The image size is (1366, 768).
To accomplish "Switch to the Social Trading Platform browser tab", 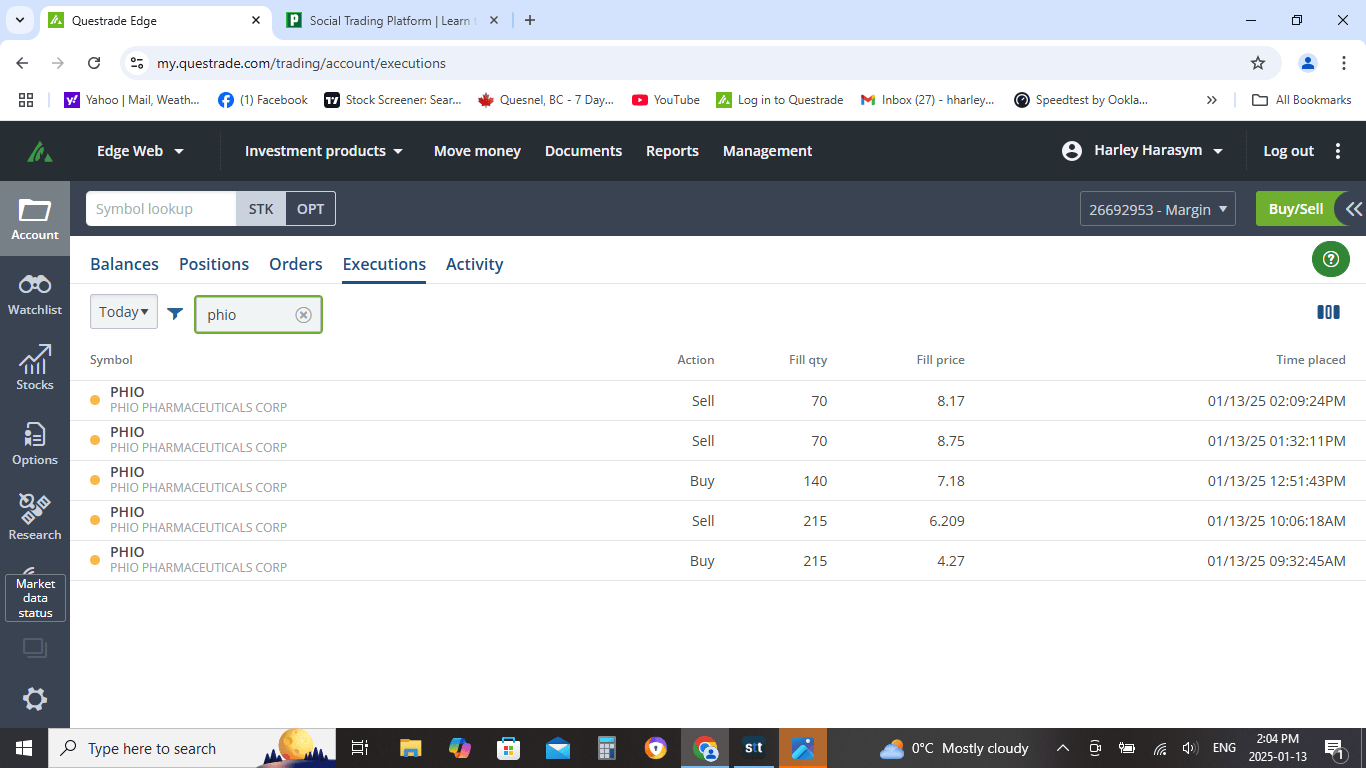I will pos(392,20).
